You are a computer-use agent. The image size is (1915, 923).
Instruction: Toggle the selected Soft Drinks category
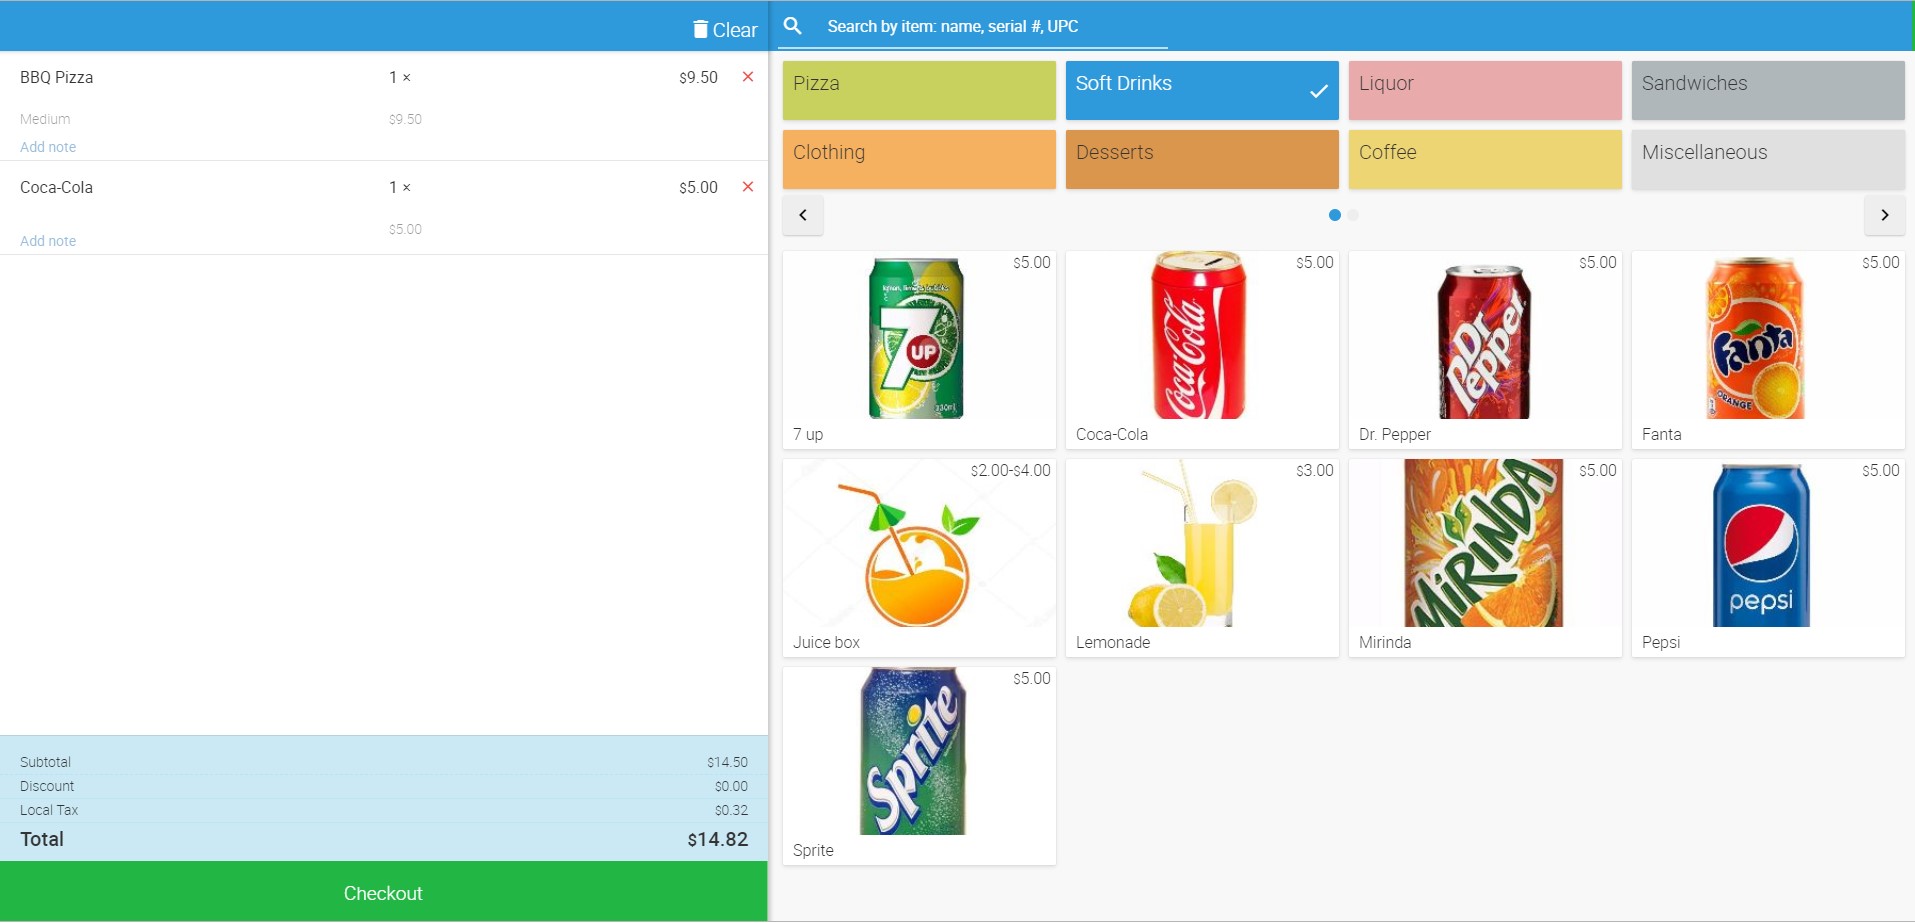click(x=1201, y=90)
